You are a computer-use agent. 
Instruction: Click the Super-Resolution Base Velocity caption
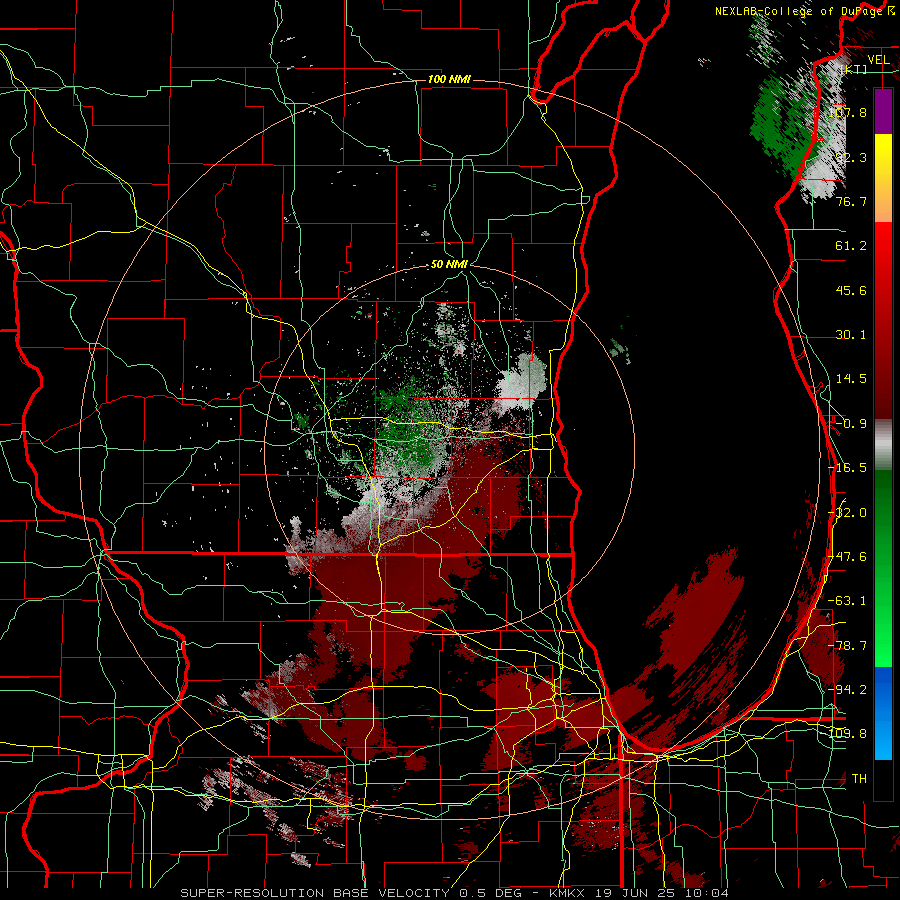tap(454, 893)
